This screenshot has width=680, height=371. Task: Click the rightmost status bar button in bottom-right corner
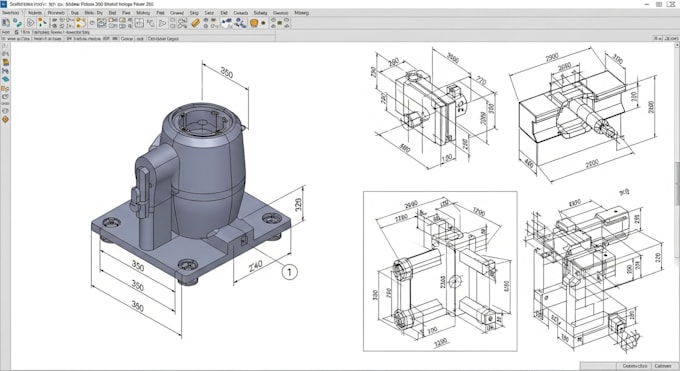pyautogui.click(x=664, y=366)
